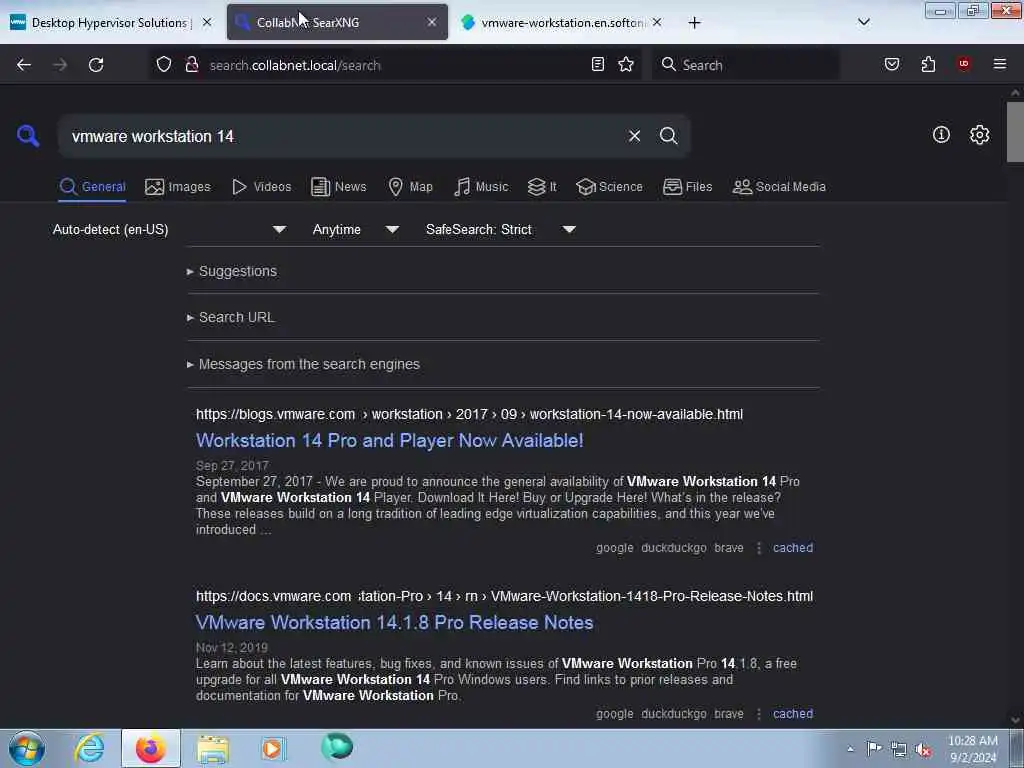List all tabs with the chevron button
The image size is (1024, 768).
pyautogui.click(x=864, y=22)
